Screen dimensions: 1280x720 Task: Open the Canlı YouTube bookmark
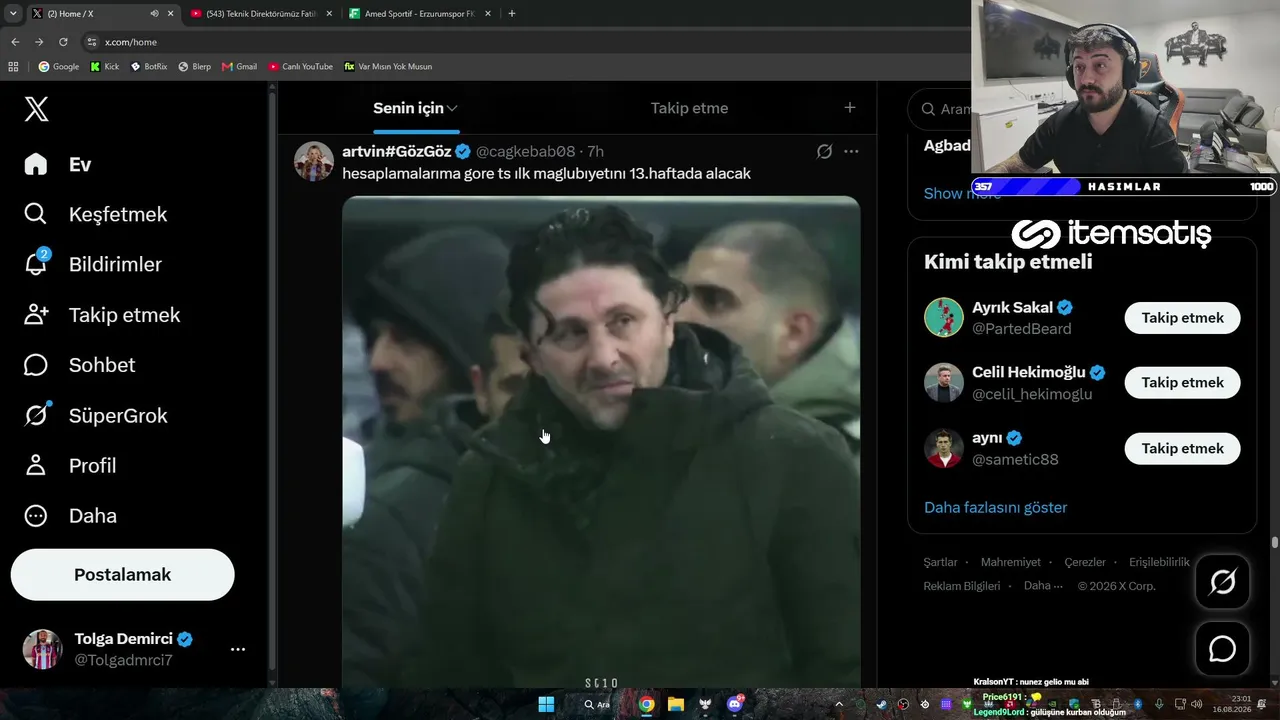300,67
